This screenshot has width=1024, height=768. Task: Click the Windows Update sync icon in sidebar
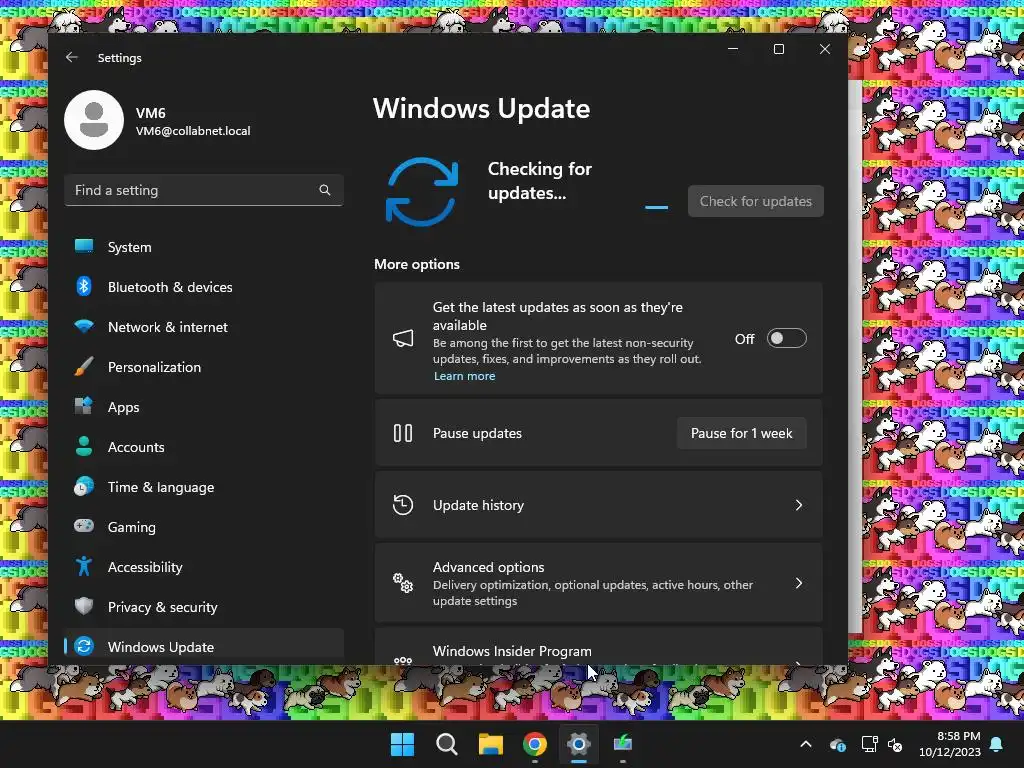tap(84, 646)
